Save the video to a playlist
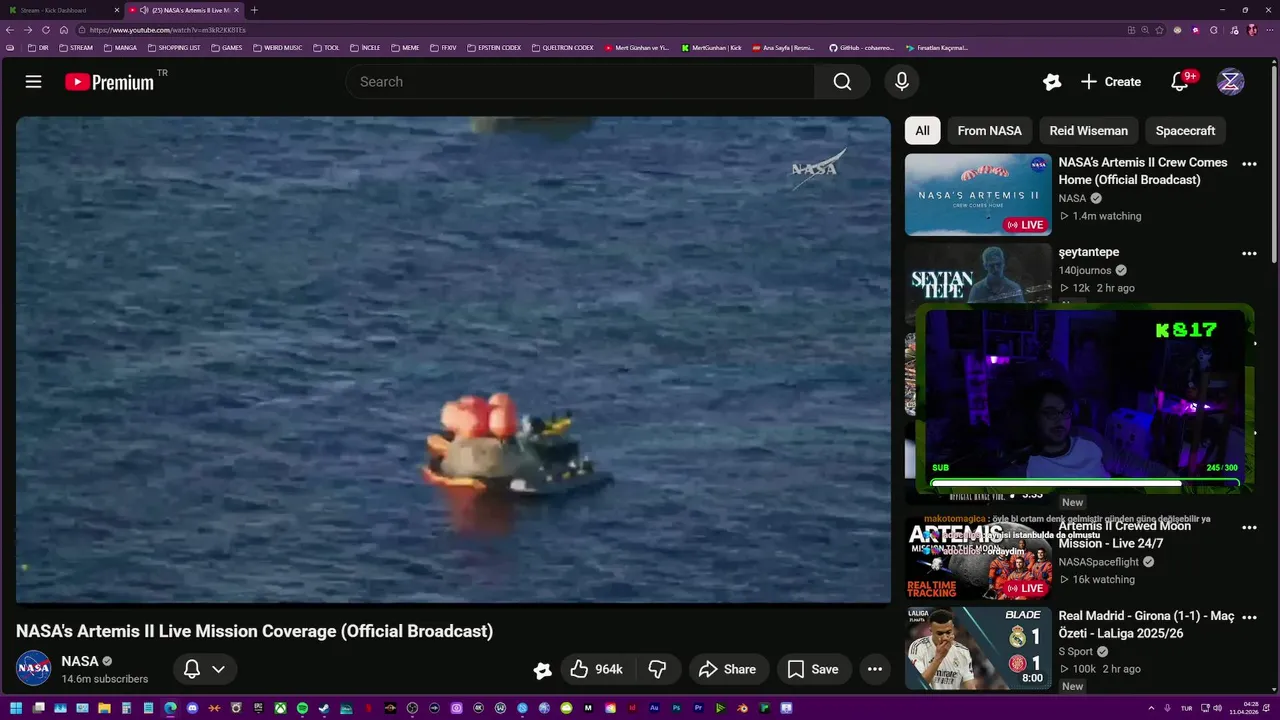The height and width of the screenshot is (720, 1280). tap(813, 669)
